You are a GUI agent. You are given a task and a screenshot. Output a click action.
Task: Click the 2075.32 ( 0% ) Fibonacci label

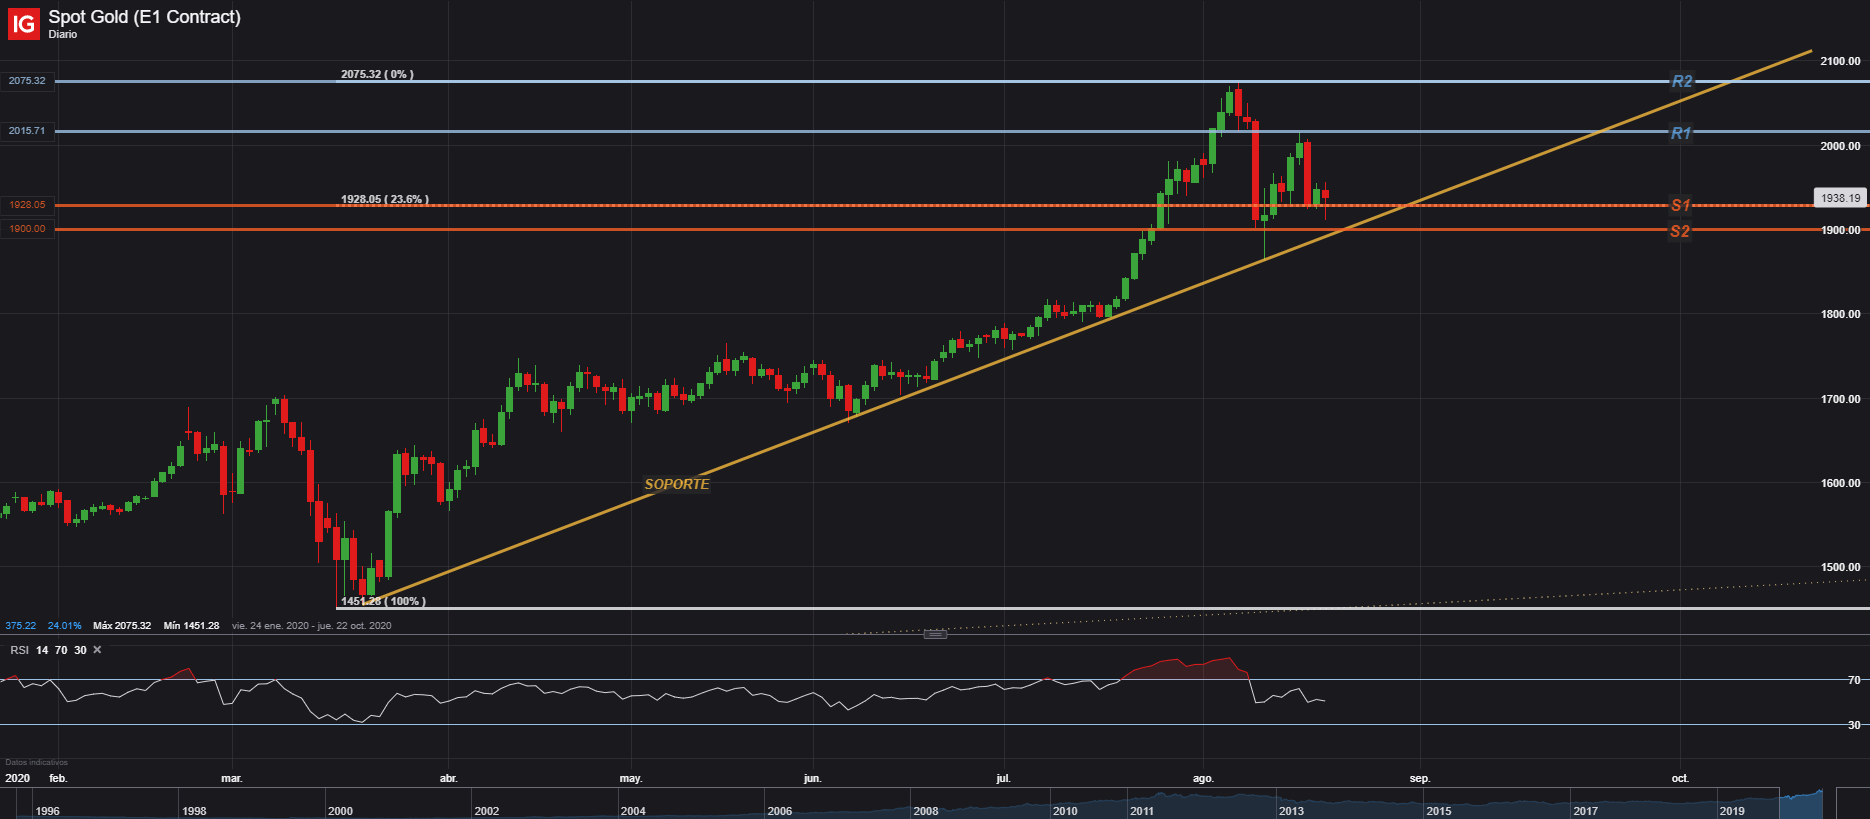click(377, 74)
